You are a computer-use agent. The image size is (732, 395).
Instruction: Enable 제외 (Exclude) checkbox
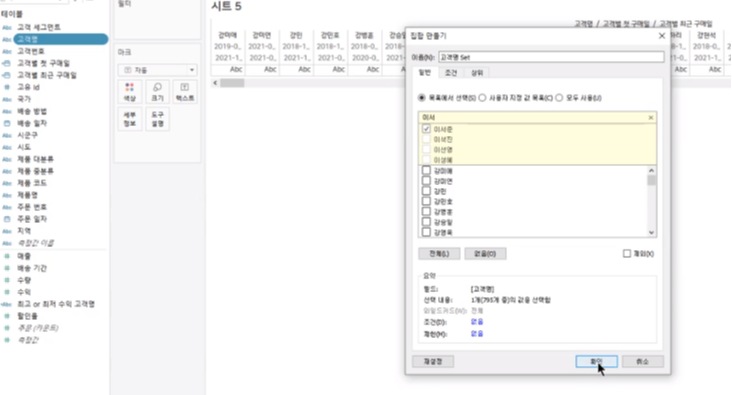[627, 254]
